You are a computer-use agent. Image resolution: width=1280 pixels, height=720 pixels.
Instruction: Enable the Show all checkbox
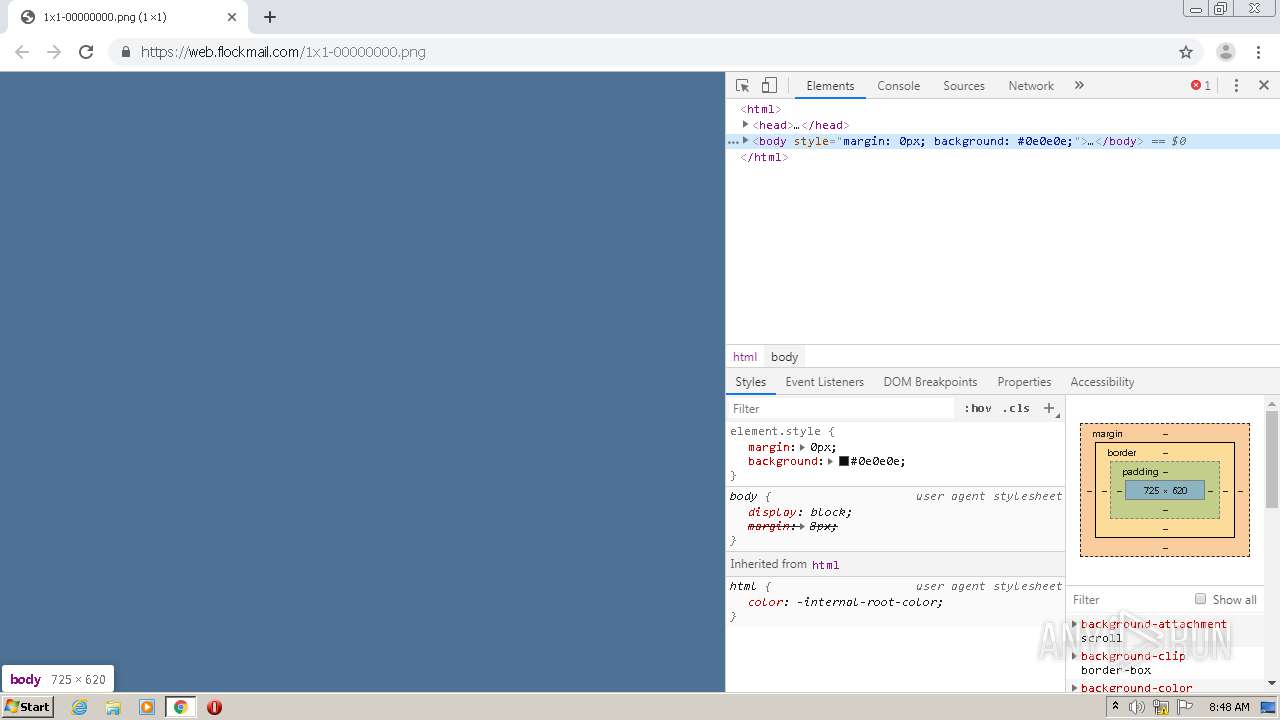(1200, 599)
